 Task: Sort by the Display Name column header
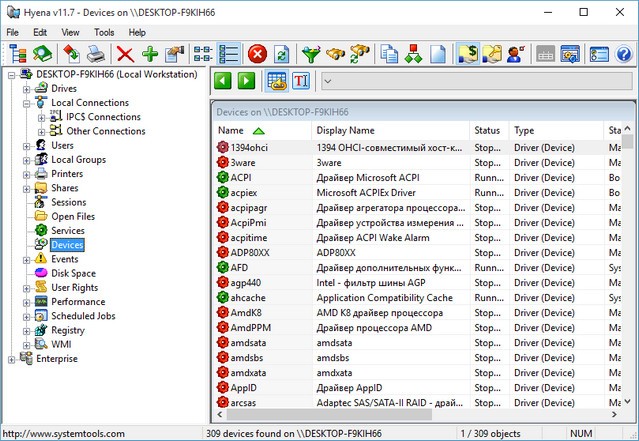click(345, 130)
